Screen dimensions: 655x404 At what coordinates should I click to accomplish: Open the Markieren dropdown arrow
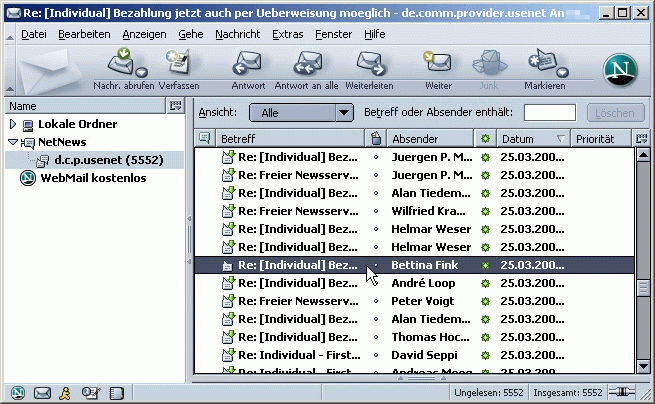click(562, 72)
